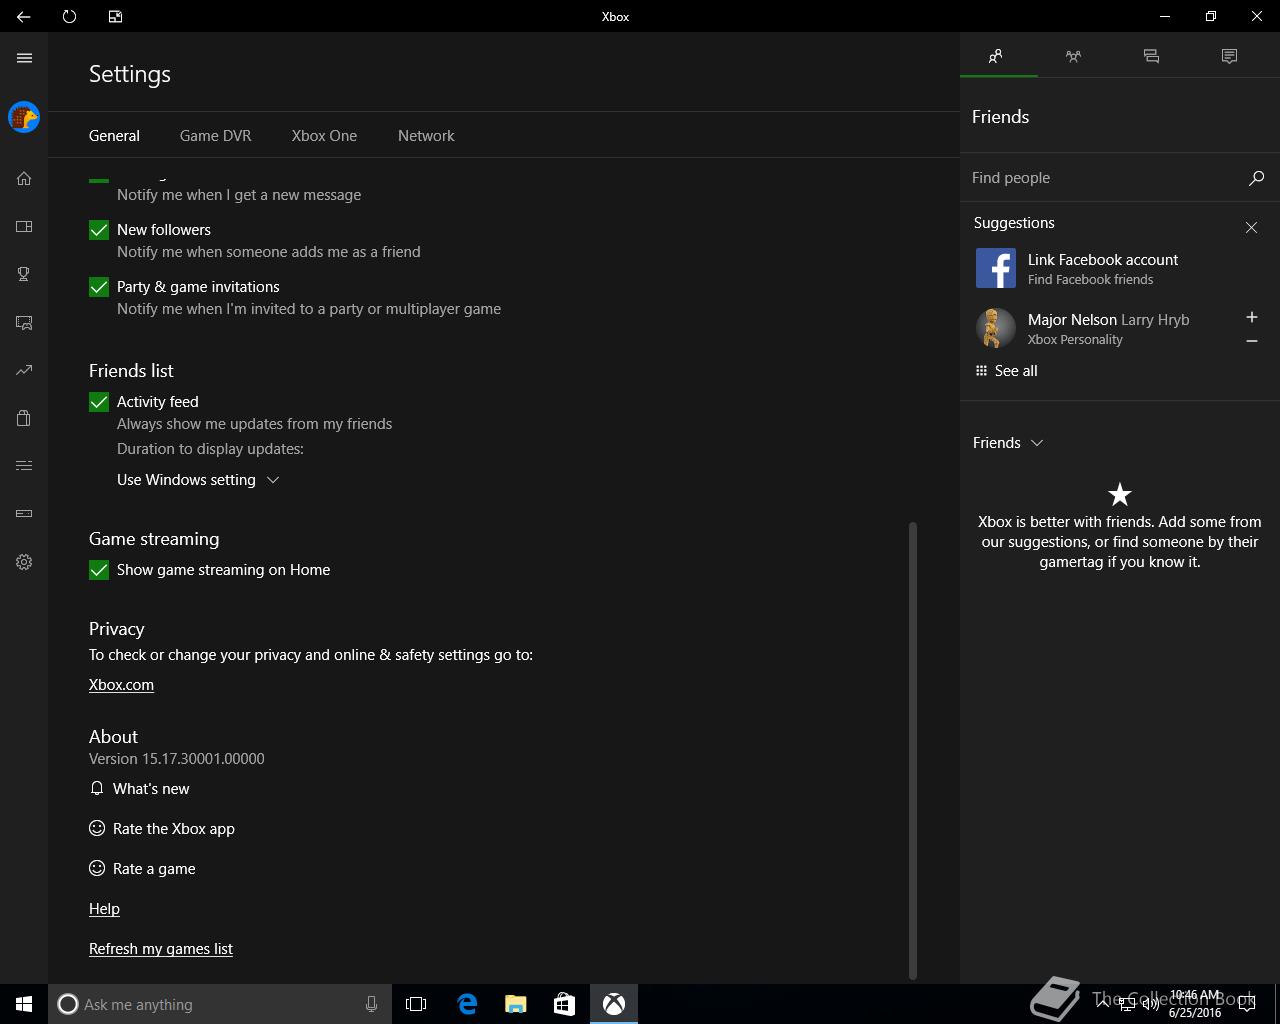1280x1024 pixels.
Task: Switch to Parties panel icon tab
Action: point(1073,56)
